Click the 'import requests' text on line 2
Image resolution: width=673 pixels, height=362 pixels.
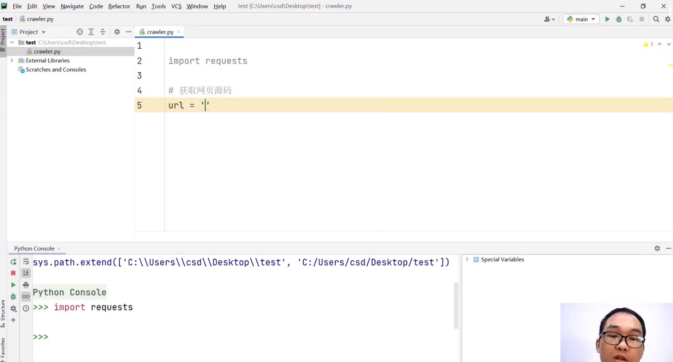[x=208, y=61]
